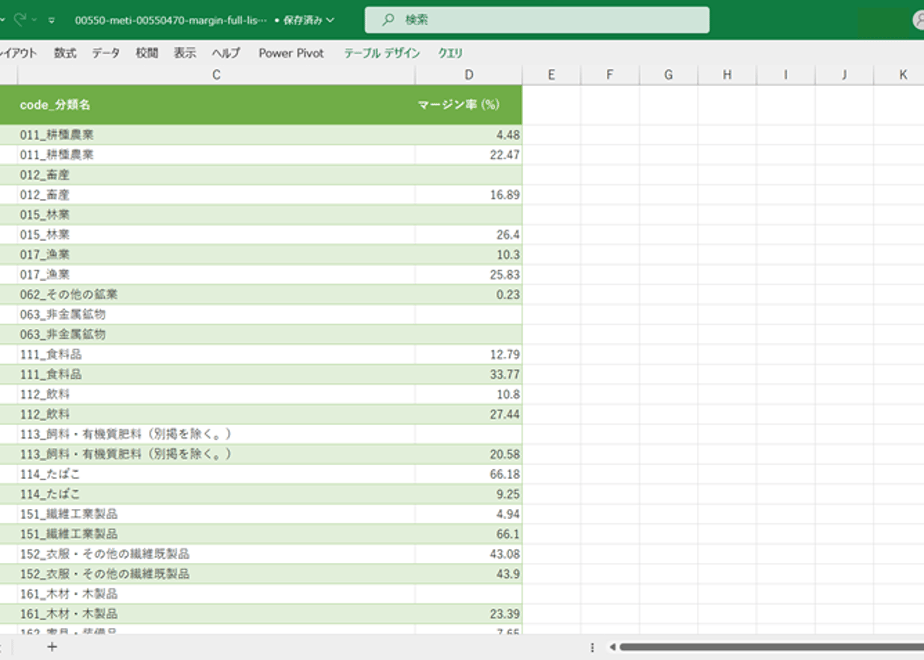924x660 pixels.
Task: Click the horizontal scrollbar left arrow
Action: click(612, 647)
